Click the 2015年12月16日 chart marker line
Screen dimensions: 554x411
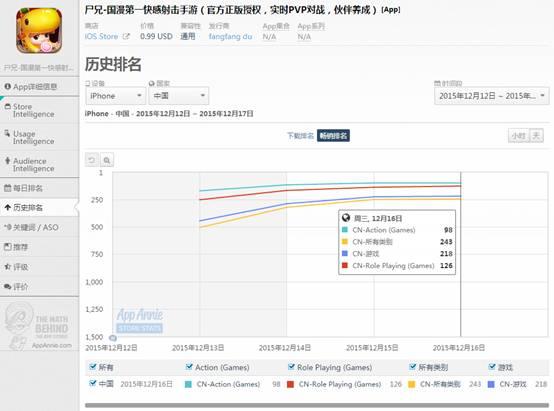pos(461,254)
